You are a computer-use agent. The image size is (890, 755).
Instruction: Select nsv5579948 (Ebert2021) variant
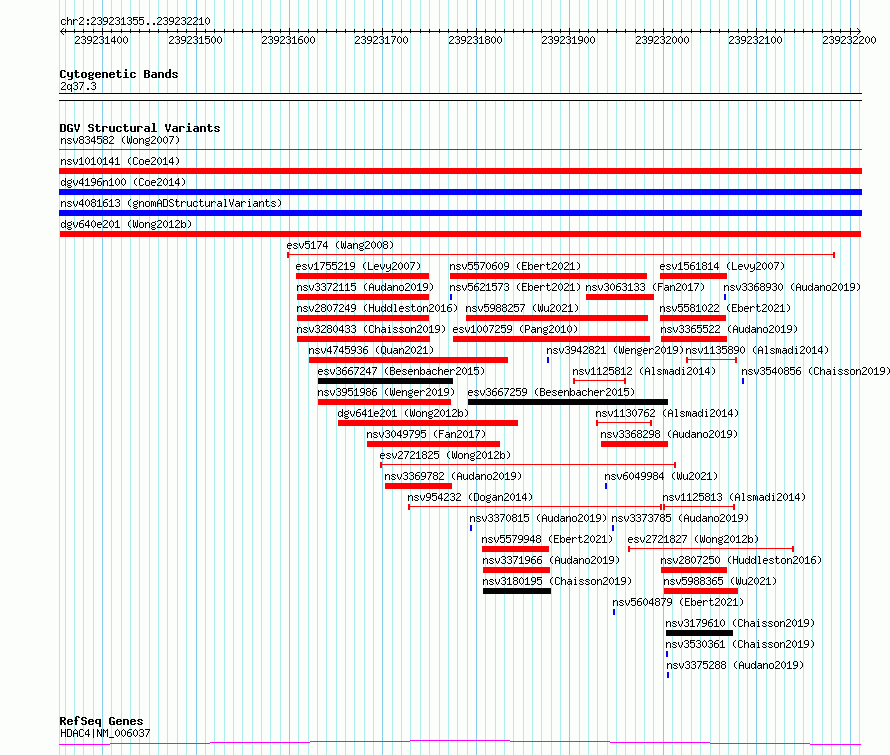click(x=547, y=539)
